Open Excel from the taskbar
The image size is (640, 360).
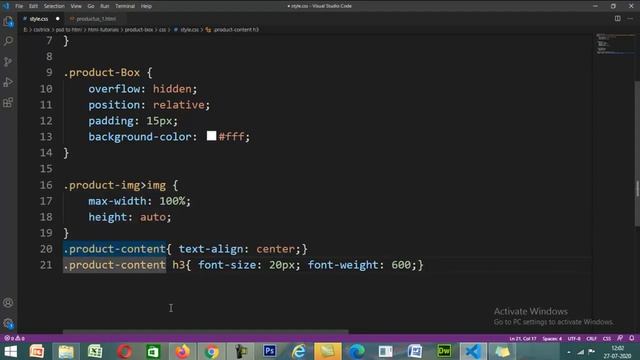click(x=95, y=351)
